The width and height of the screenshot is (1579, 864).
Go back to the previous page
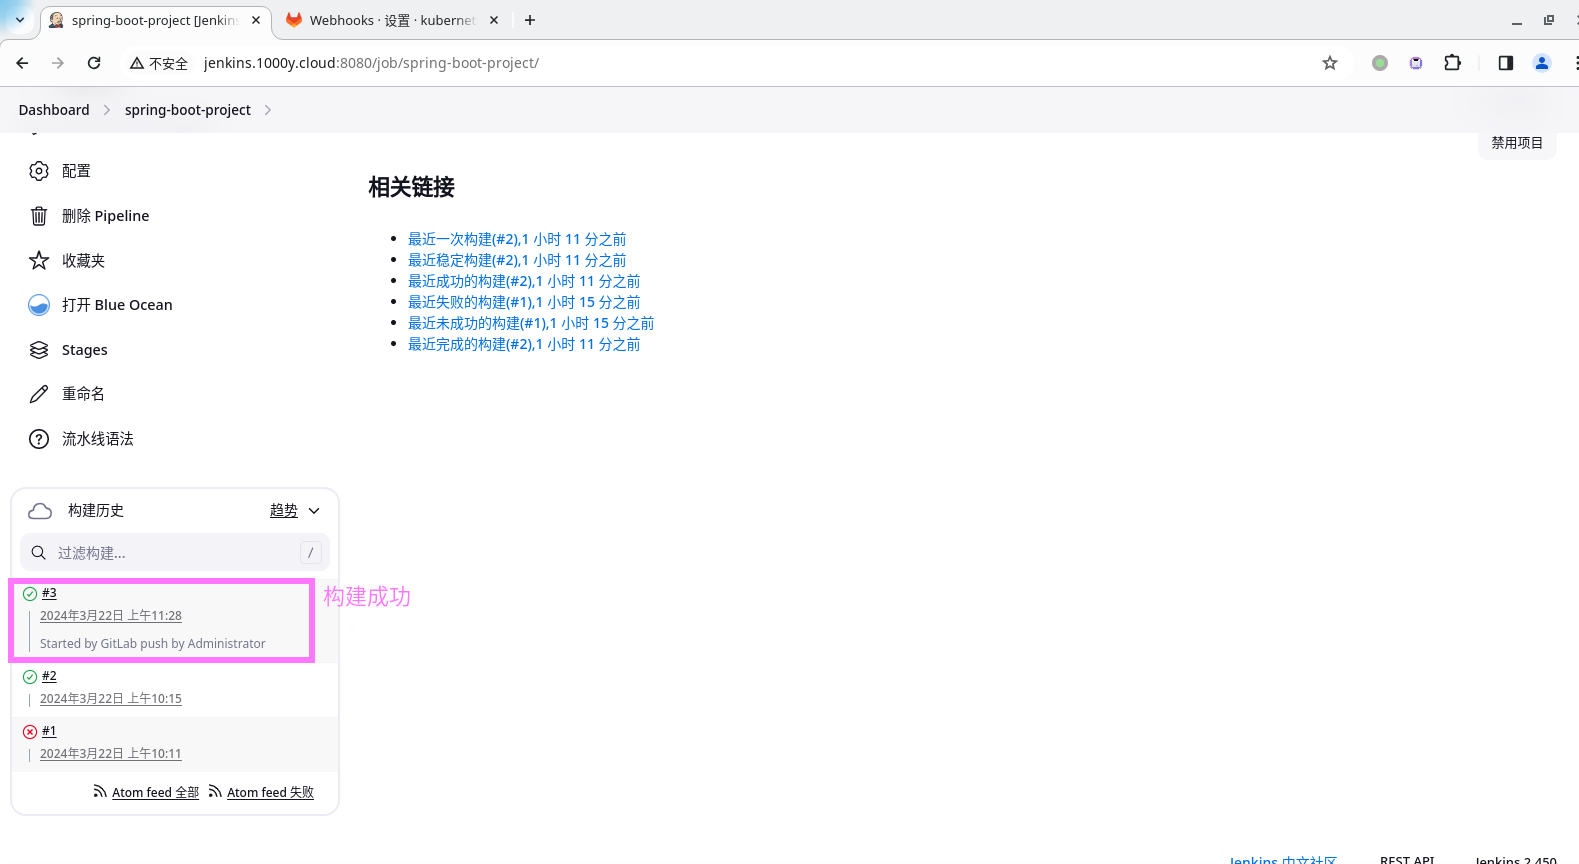22,63
